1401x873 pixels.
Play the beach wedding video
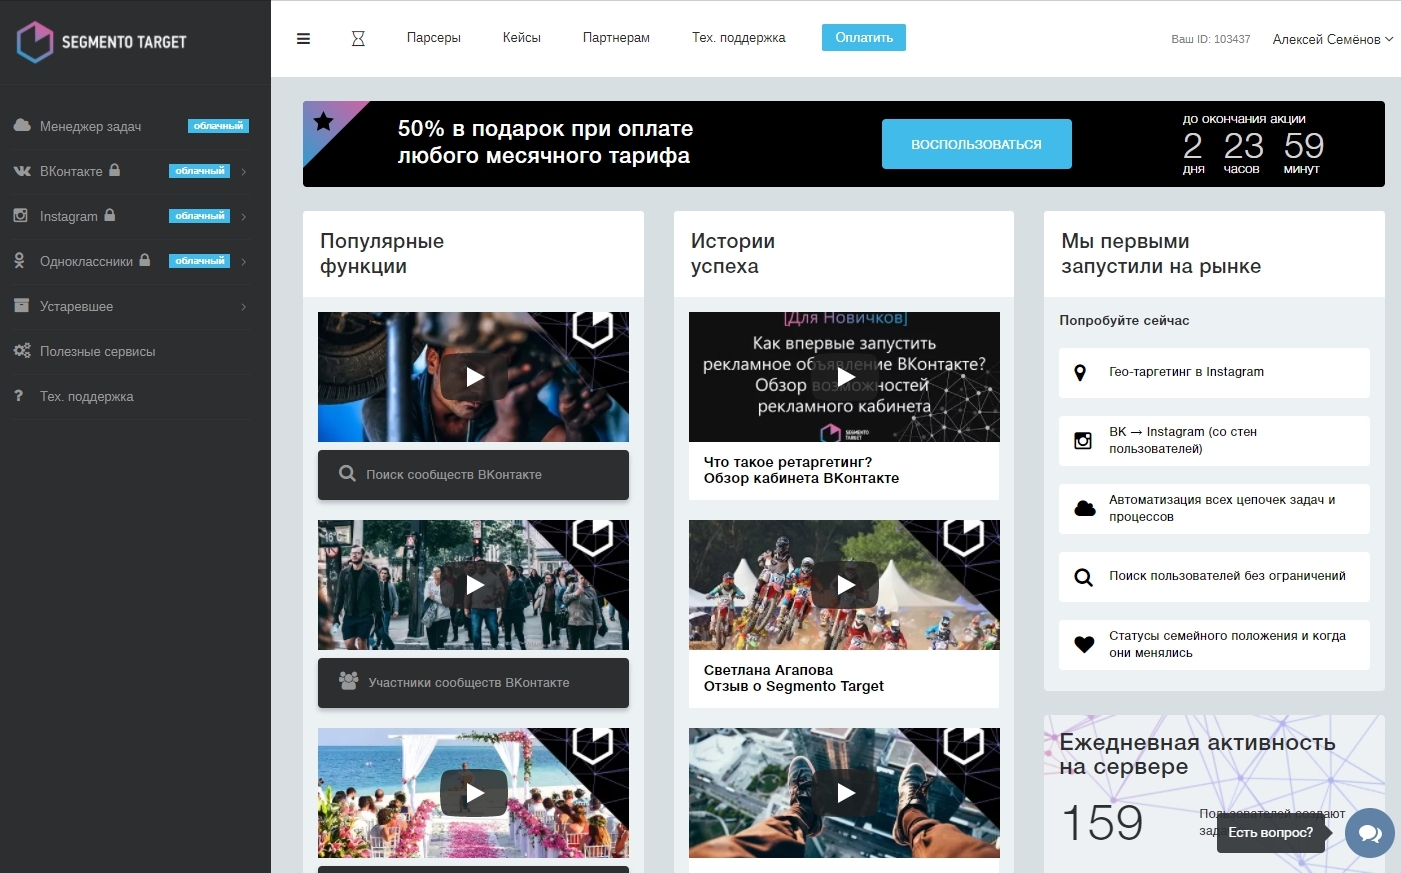click(x=474, y=793)
